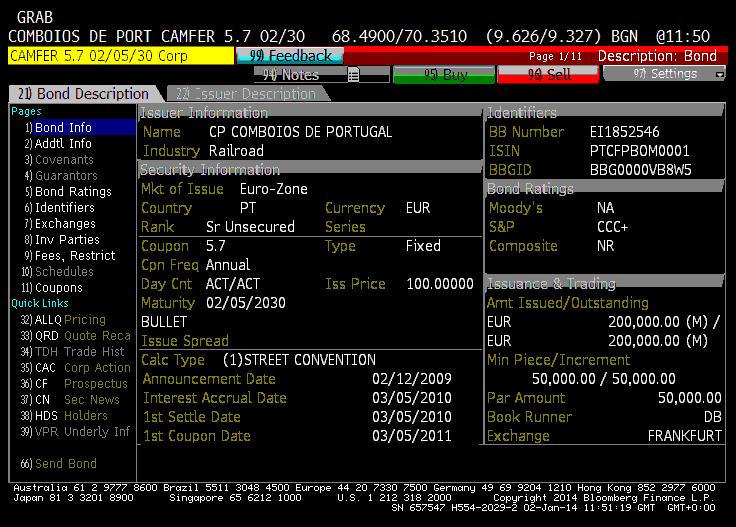This screenshot has height=527, width=736.
Task: Open the Settings button
Action: pos(664,74)
